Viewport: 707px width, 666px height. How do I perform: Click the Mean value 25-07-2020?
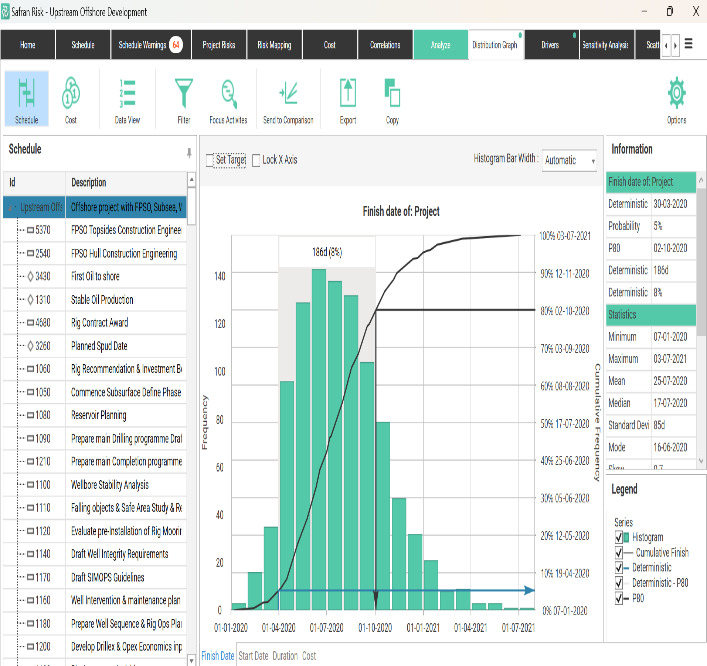670,381
